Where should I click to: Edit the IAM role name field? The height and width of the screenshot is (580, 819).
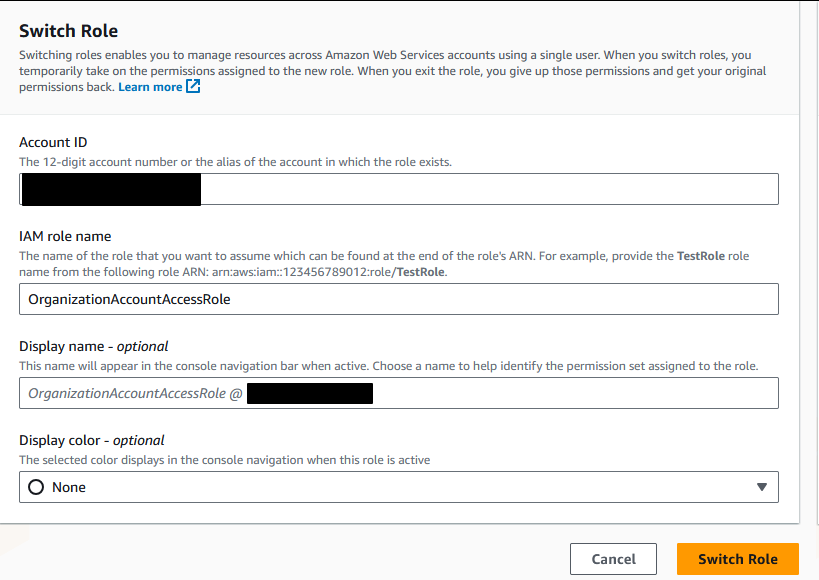(399, 299)
